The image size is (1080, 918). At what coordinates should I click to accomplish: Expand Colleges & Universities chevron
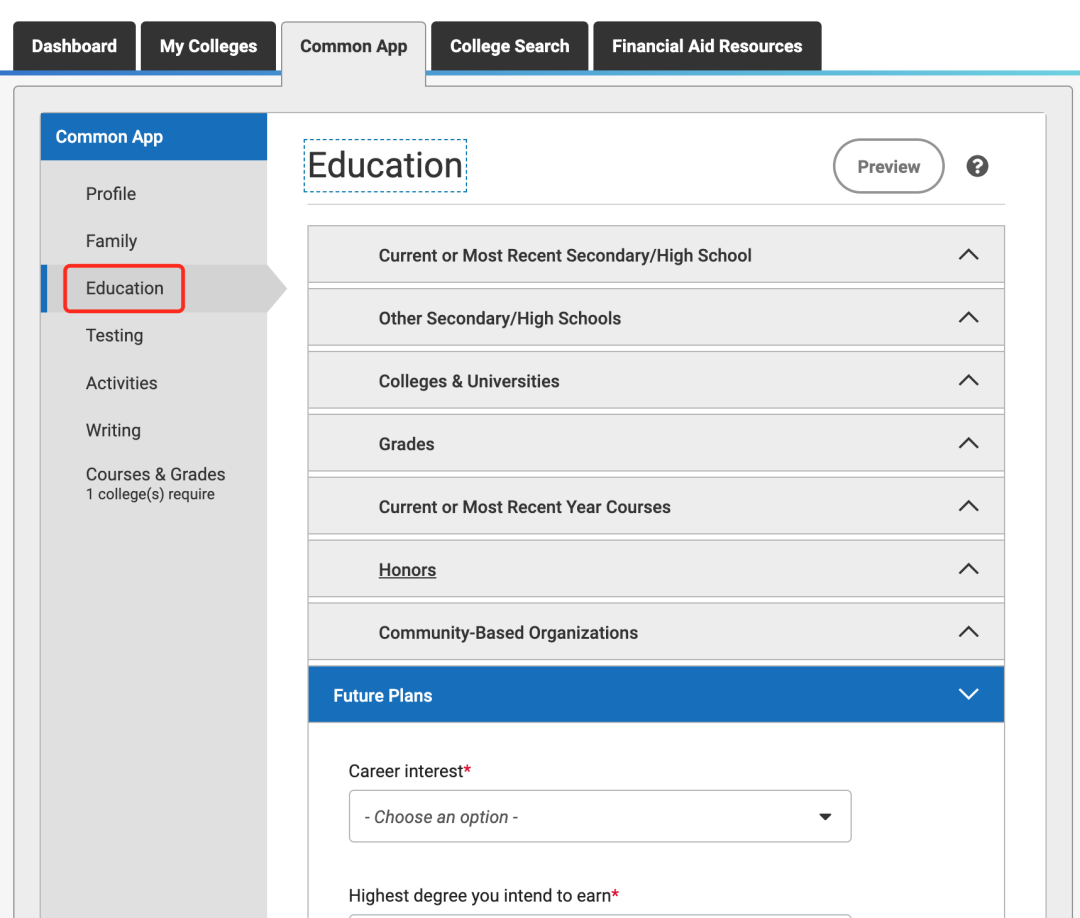[x=968, y=380]
